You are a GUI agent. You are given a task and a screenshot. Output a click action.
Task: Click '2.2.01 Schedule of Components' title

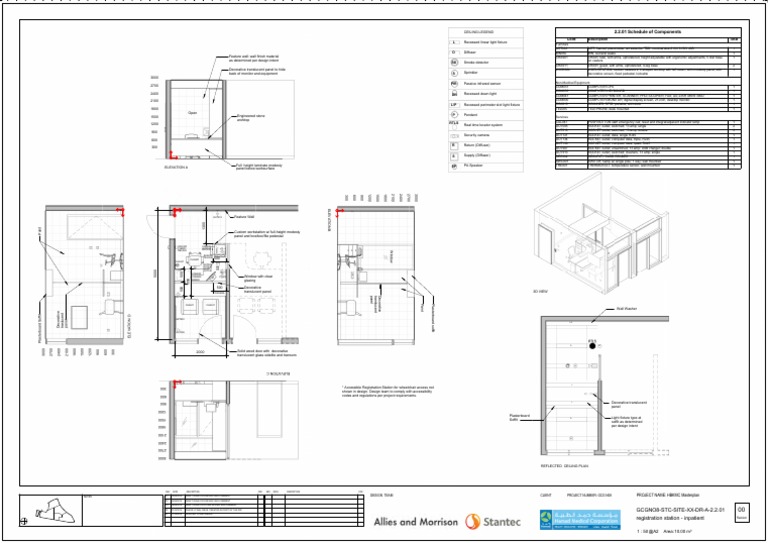click(648, 32)
